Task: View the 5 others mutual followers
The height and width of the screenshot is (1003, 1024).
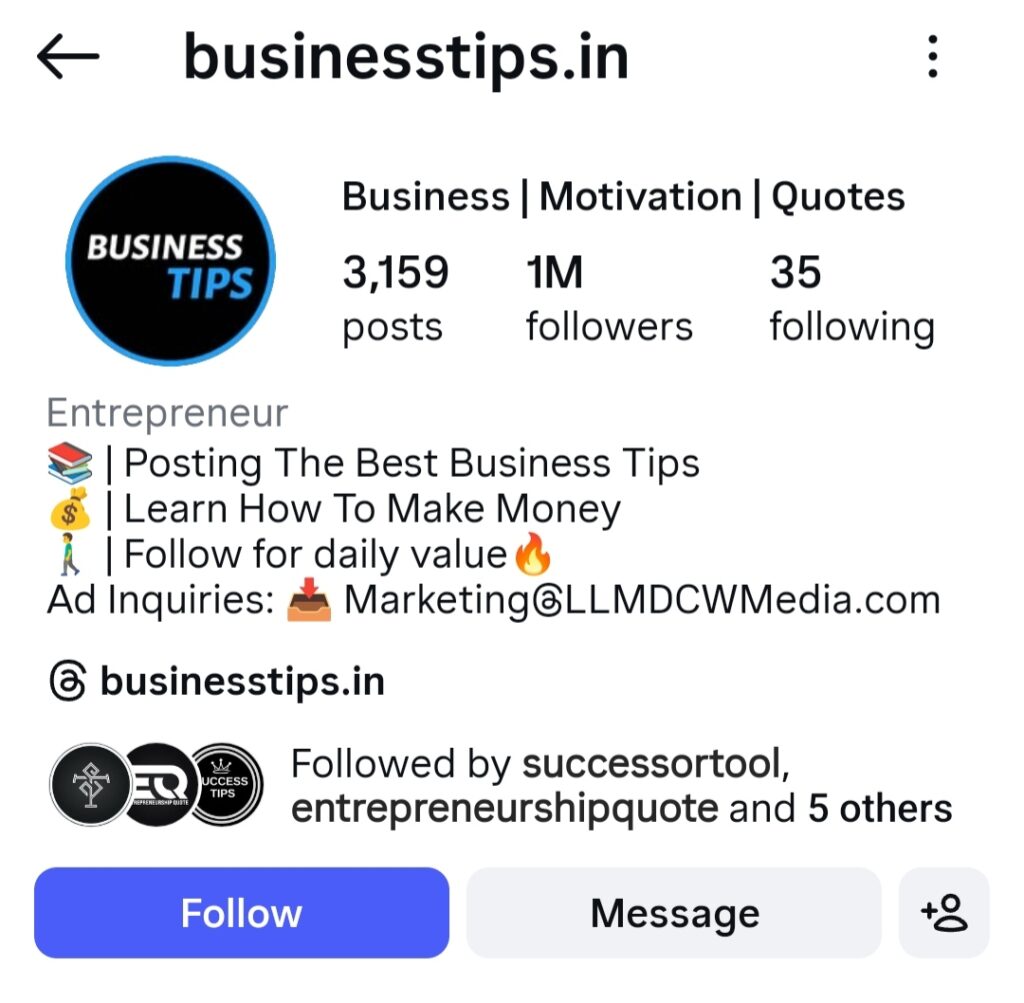Action: (x=880, y=809)
